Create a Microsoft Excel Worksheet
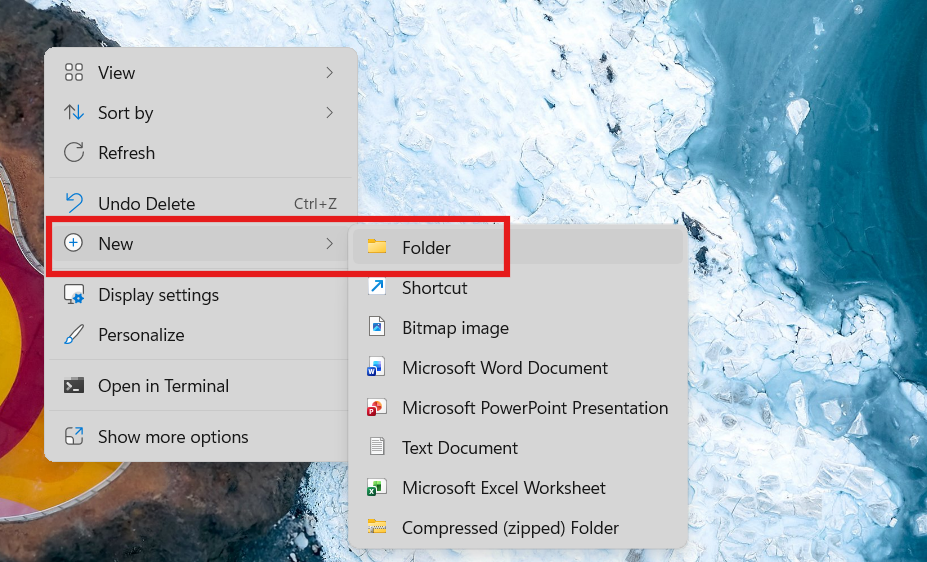The height and width of the screenshot is (562, 927). [518, 488]
